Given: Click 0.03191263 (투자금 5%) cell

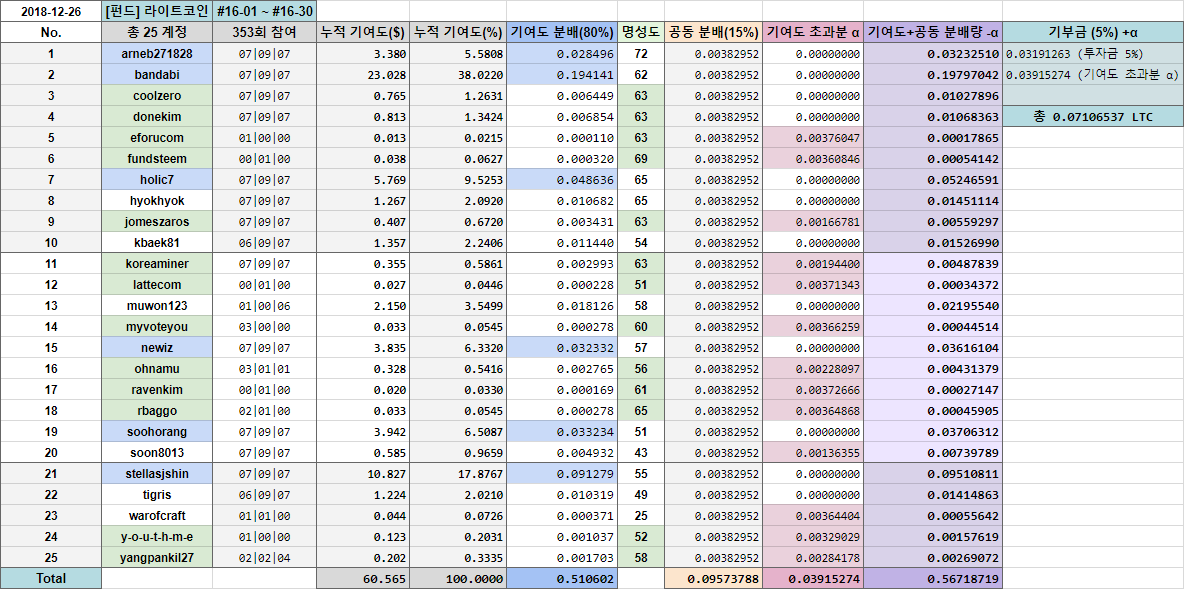Looking at the screenshot, I should pyautogui.click(x=1093, y=54).
